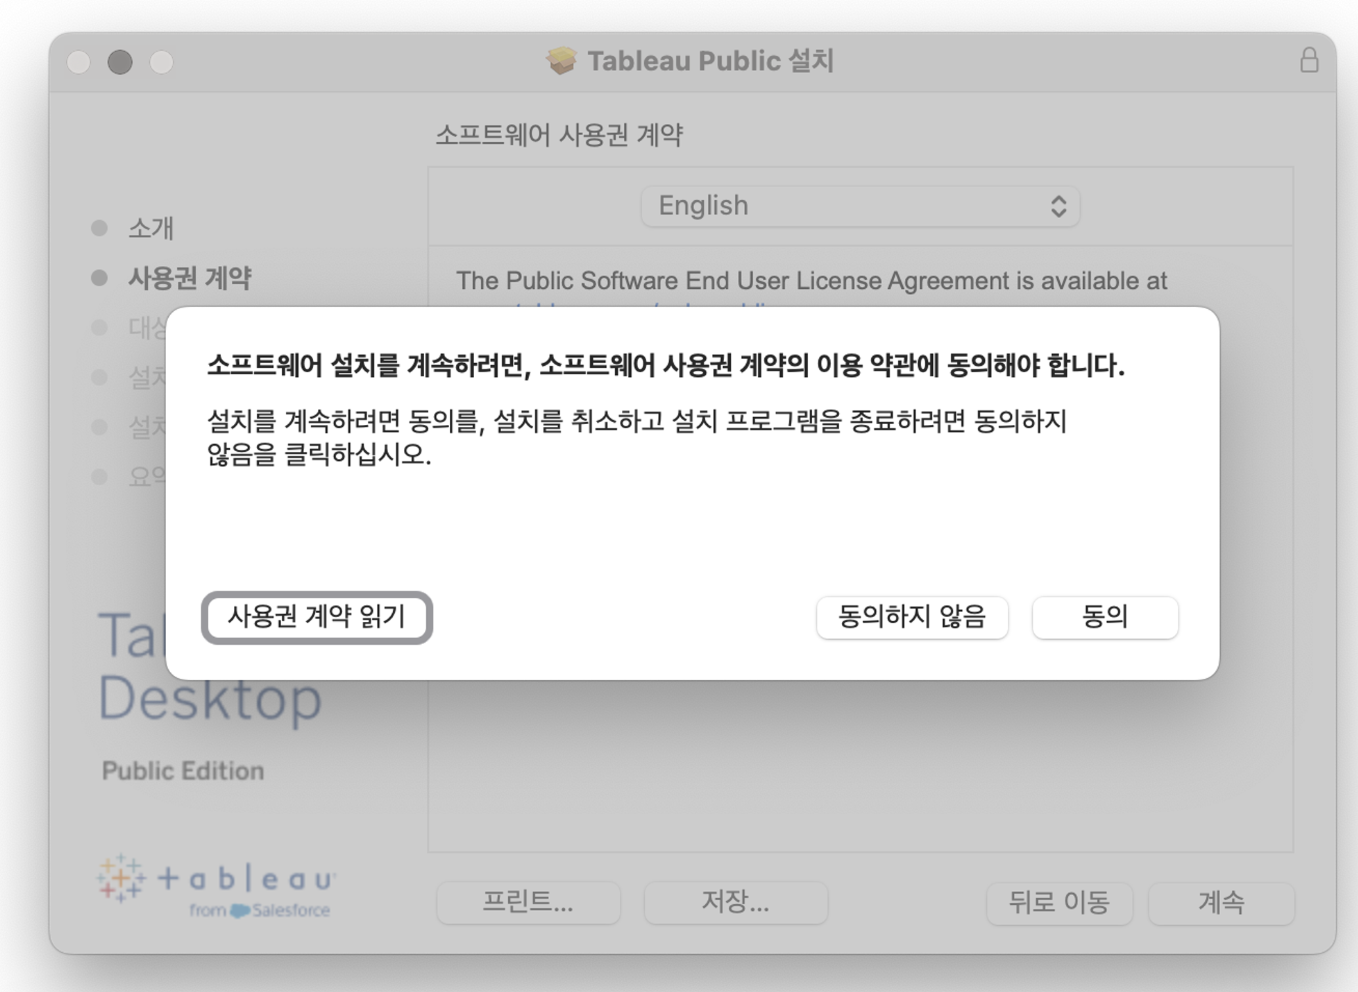This screenshot has width=1358, height=992.
Task: Click the Tableau package icon in title
Action: pyautogui.click(x=561, y=61)
